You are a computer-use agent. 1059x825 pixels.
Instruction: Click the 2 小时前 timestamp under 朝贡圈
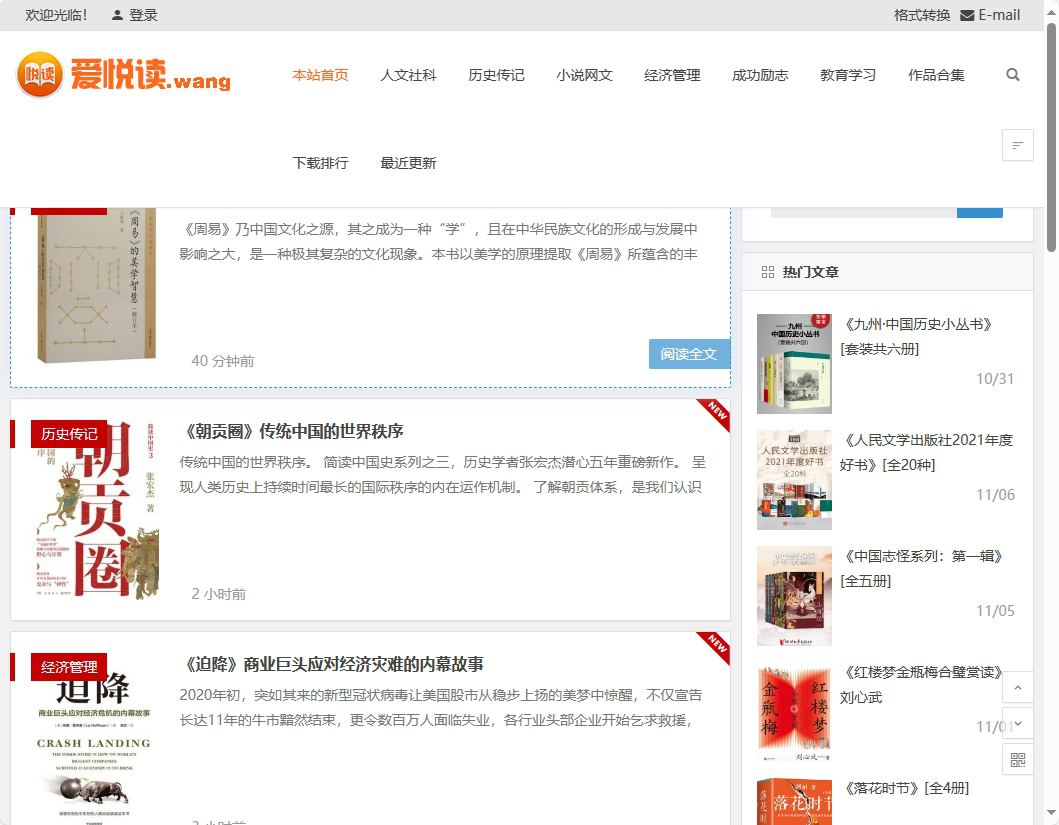pos(219,594)
